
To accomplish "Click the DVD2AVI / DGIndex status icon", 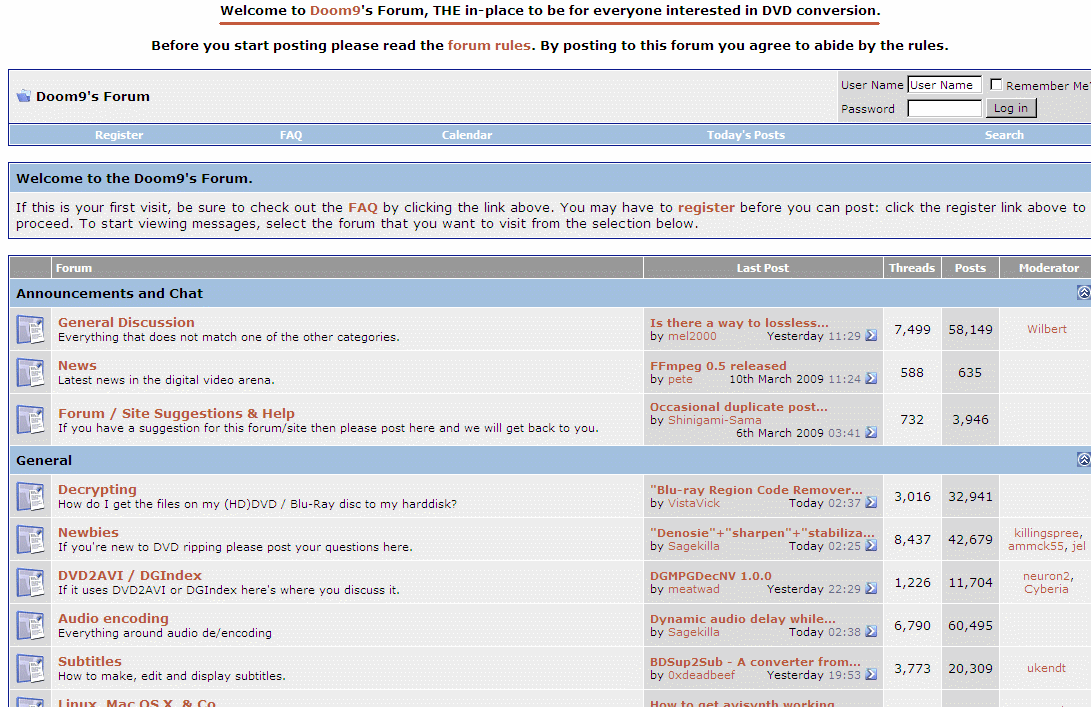I will [31, 582].
